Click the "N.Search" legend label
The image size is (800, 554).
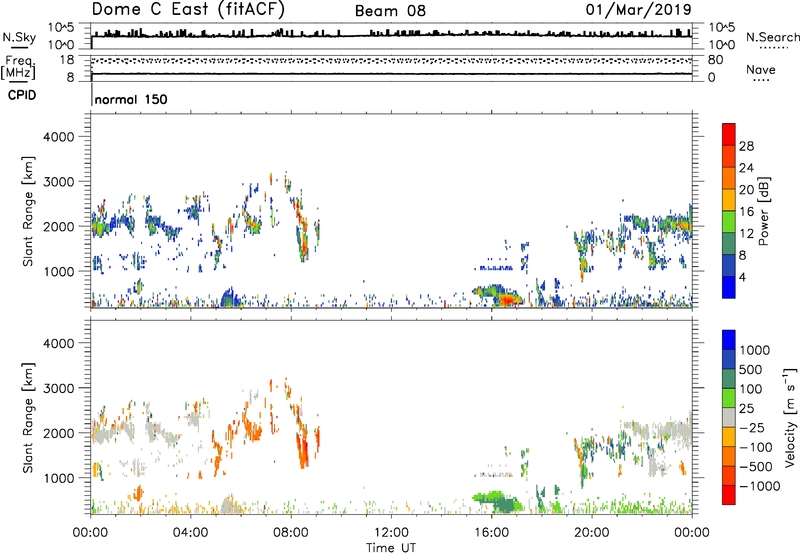773,37
